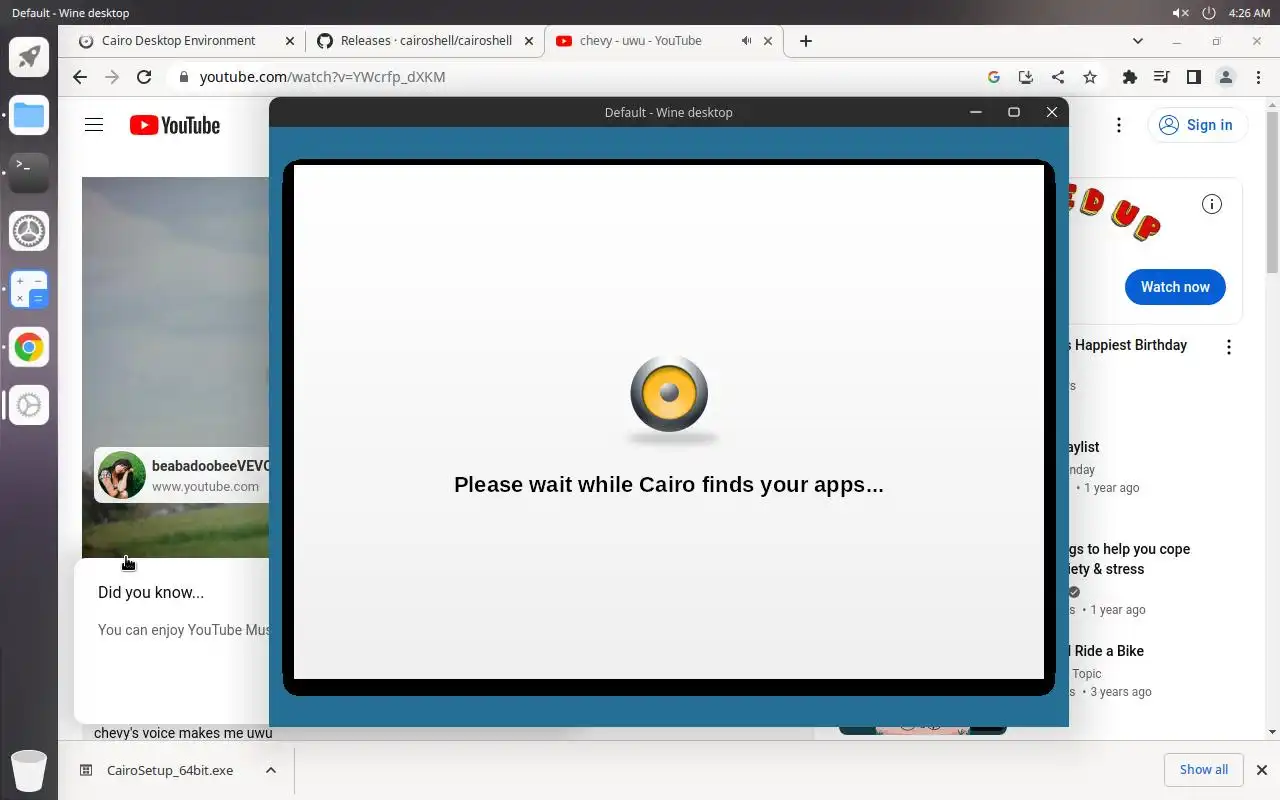This screenshot has height=800, width=1280.
Task: Open YouTube settings three-dot menu
Action: [1119, 125]
